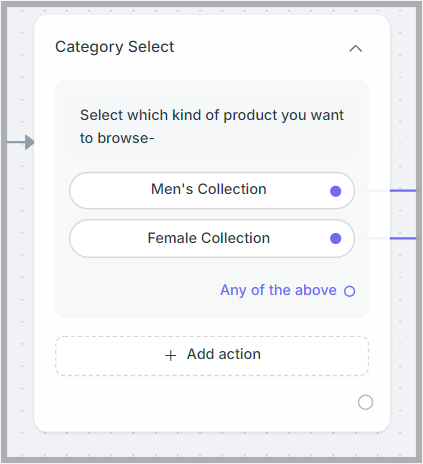This screenshot has height=464, width=423.
Task: Open the Add action dashed button
Action: [x=212, y=356]
